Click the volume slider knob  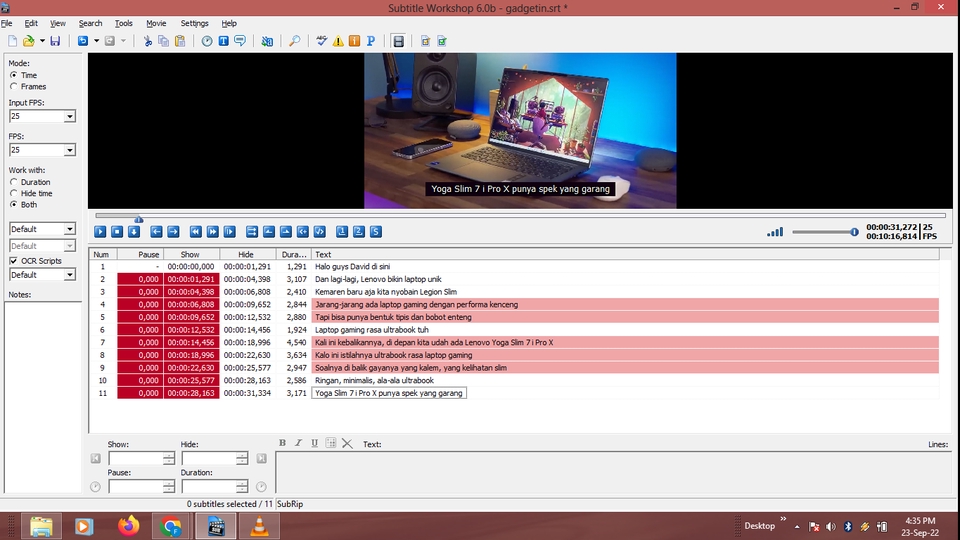coord(854,232)
